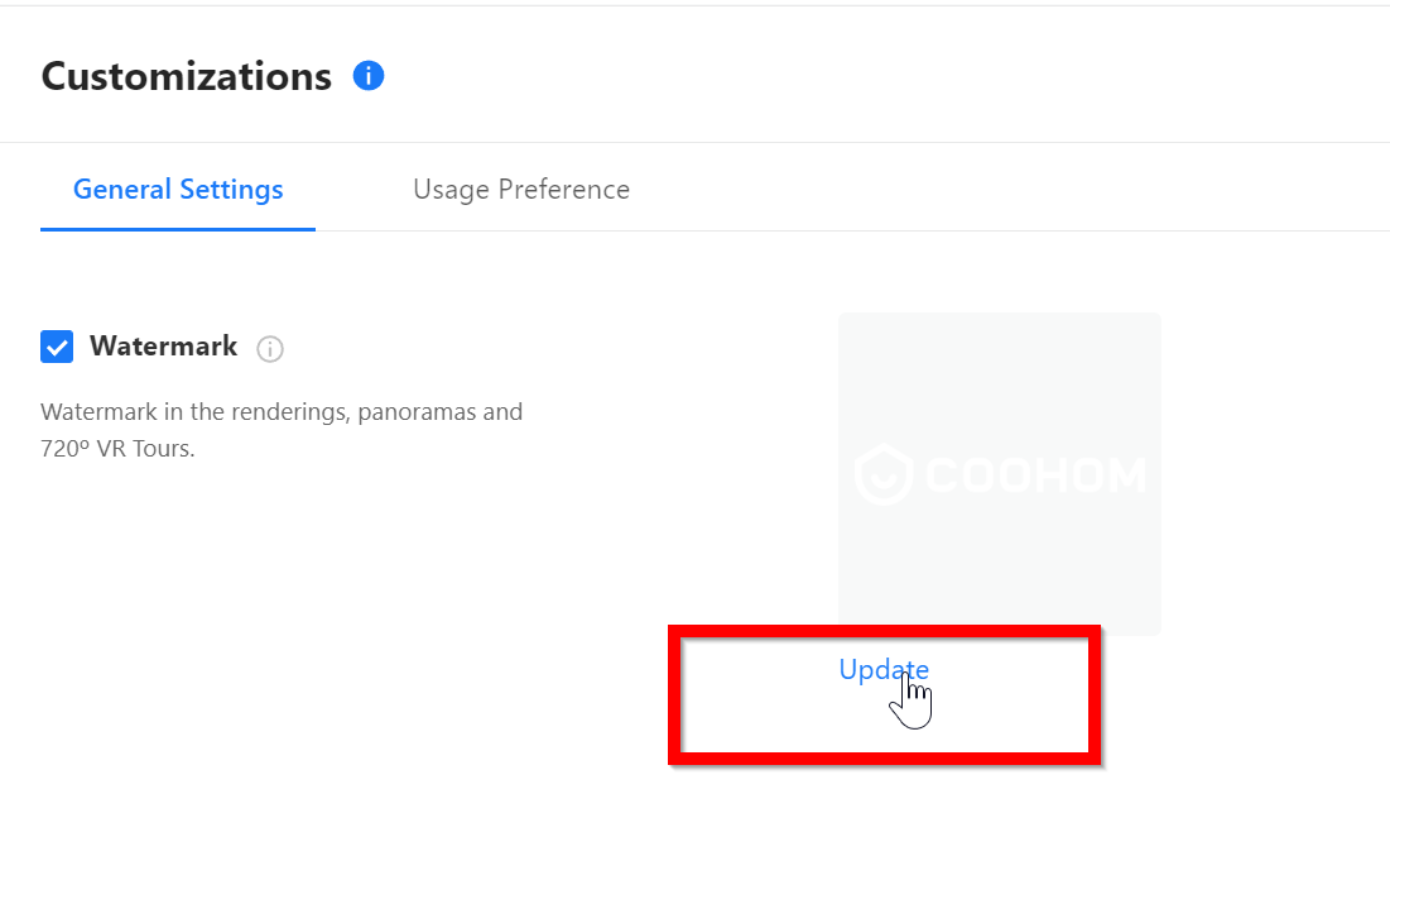
Task: Click the blue info icon beside Customizations
Action: click(x=368, y=76)
